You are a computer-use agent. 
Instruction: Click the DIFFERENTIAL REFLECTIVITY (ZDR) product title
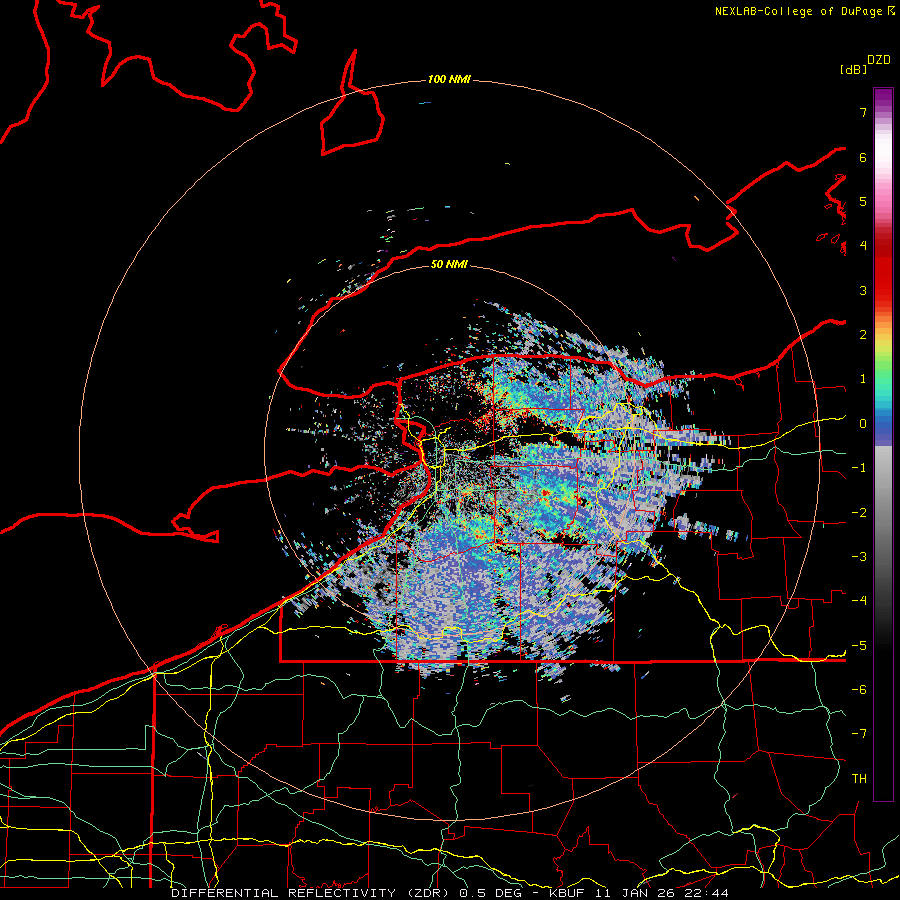(312, 893)
